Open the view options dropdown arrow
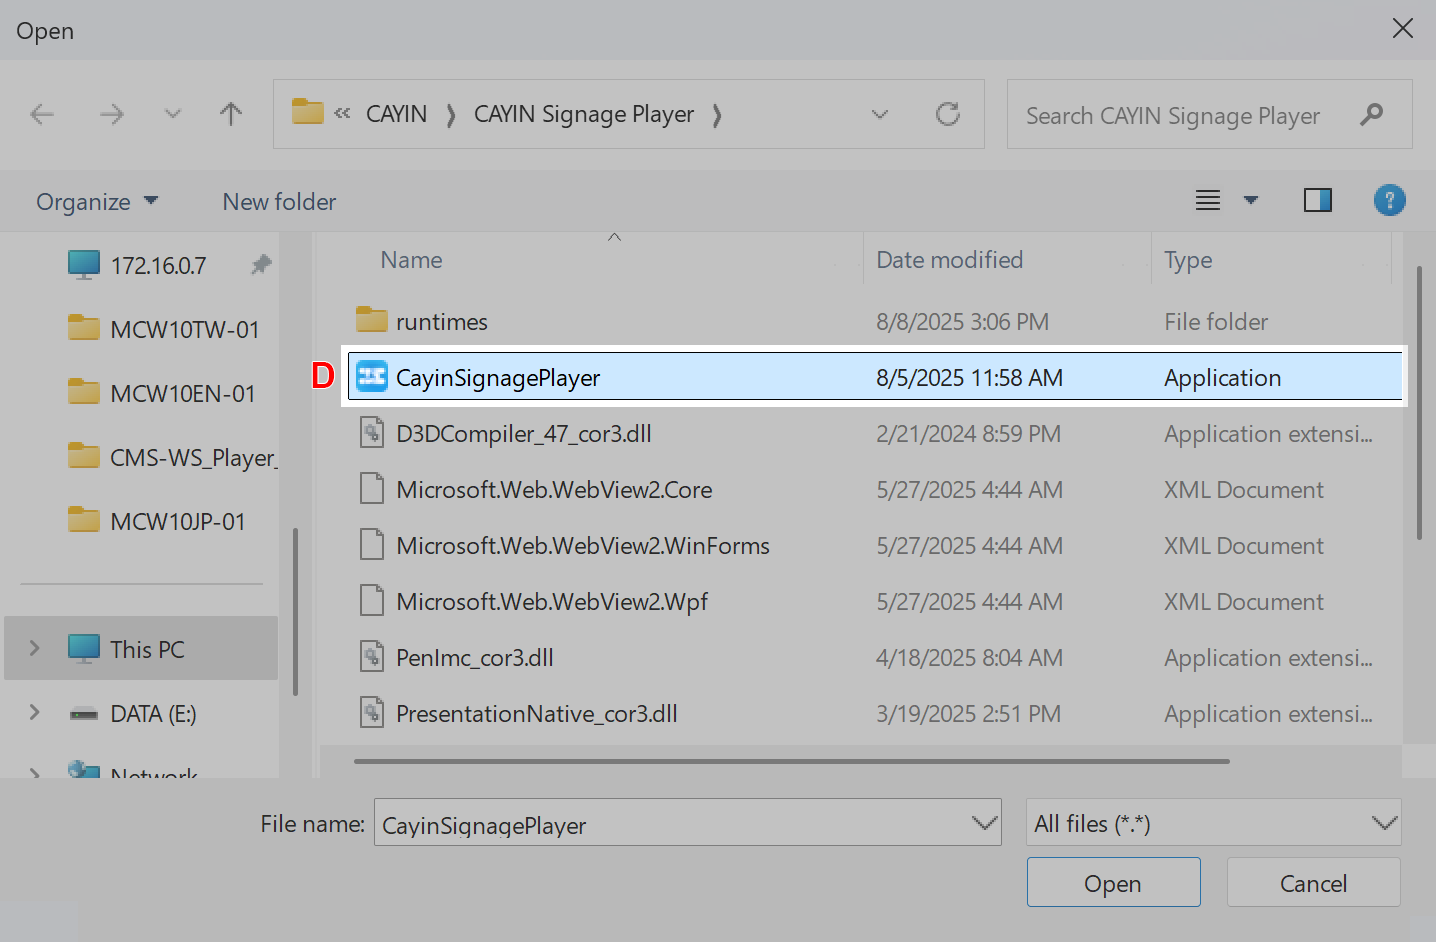This screenshot has height=942, width=1436. click(x=1250, y=201)
